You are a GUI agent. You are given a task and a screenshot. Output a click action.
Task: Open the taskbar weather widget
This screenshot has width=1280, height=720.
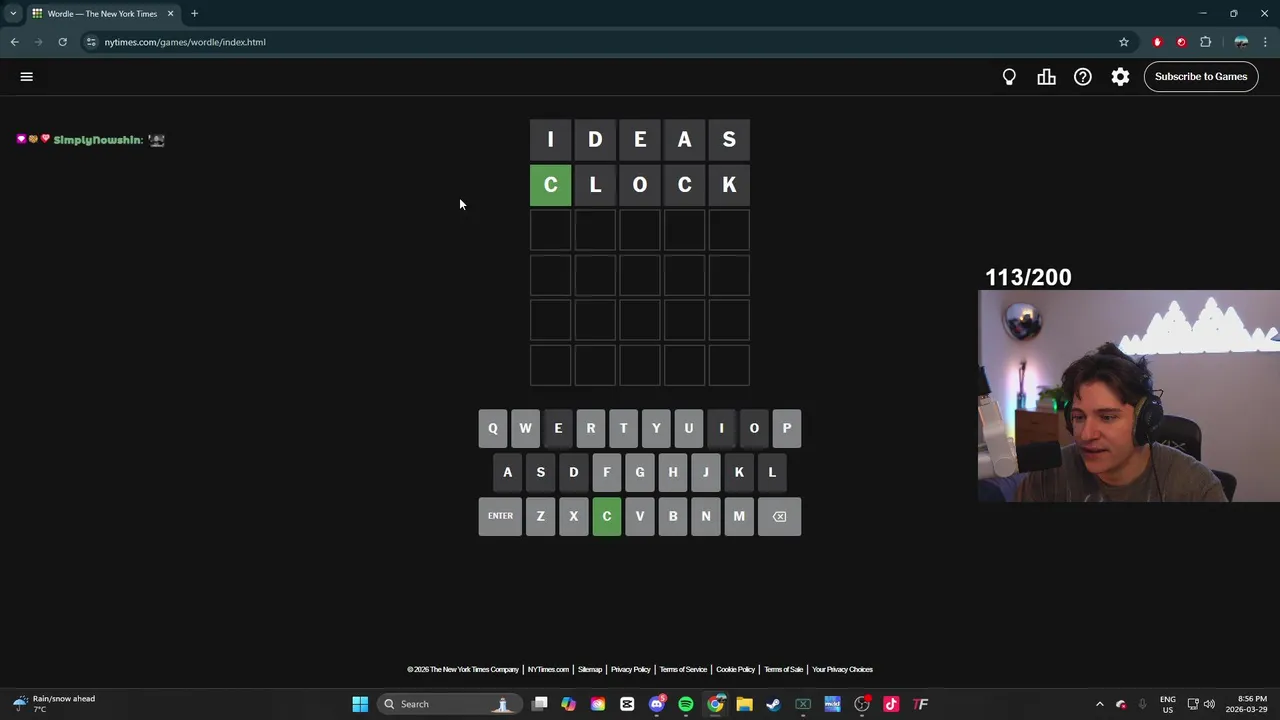56,704
